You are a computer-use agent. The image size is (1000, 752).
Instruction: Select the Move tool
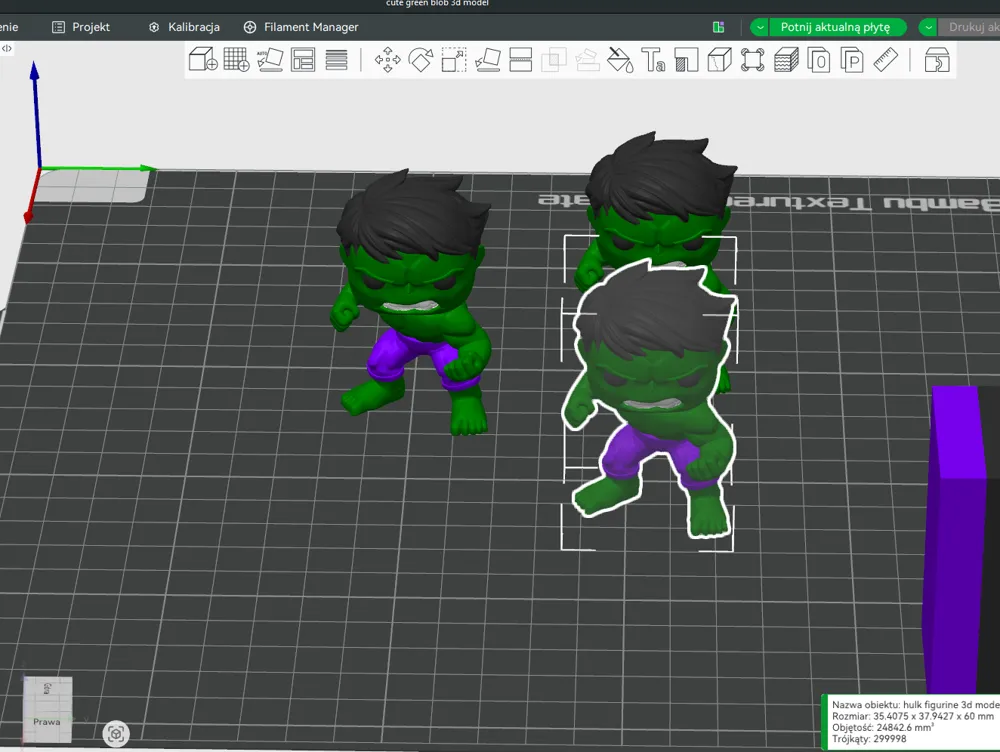(x=387, y=60)
